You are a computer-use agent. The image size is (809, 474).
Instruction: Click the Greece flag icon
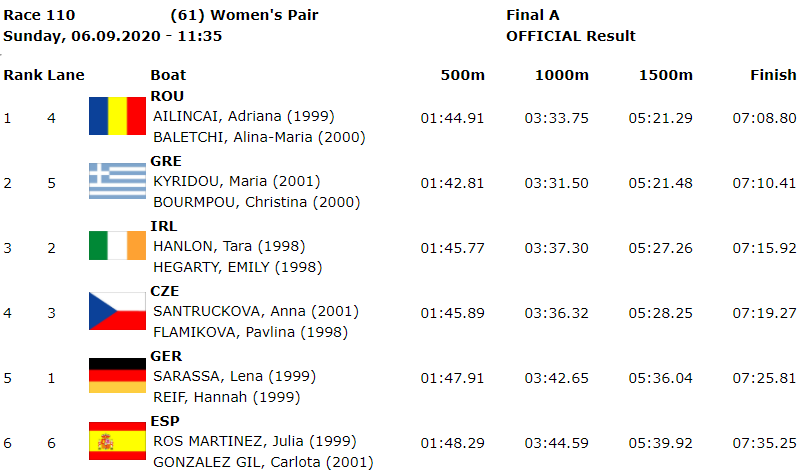117,181
